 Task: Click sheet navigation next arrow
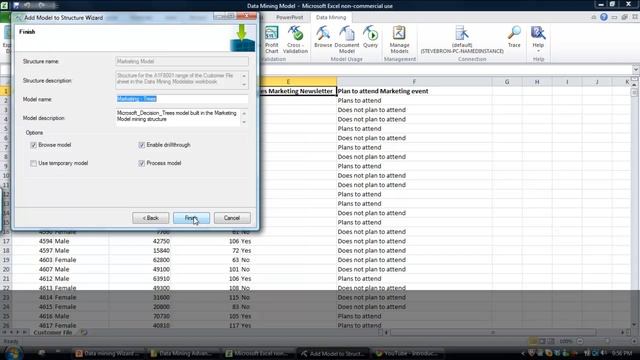pyautogui.click(x=18, y=333)
